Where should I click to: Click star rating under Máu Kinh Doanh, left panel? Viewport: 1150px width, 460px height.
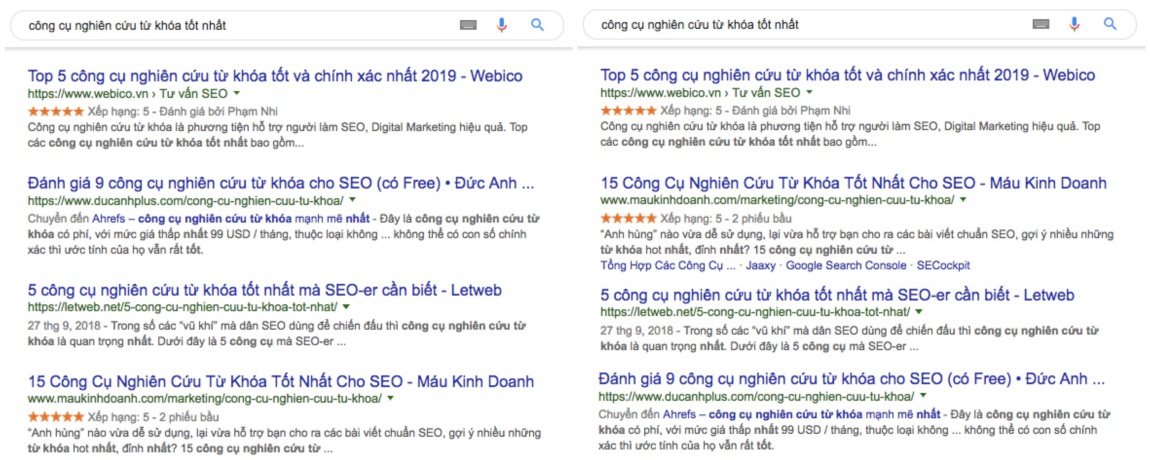point(56,416)
